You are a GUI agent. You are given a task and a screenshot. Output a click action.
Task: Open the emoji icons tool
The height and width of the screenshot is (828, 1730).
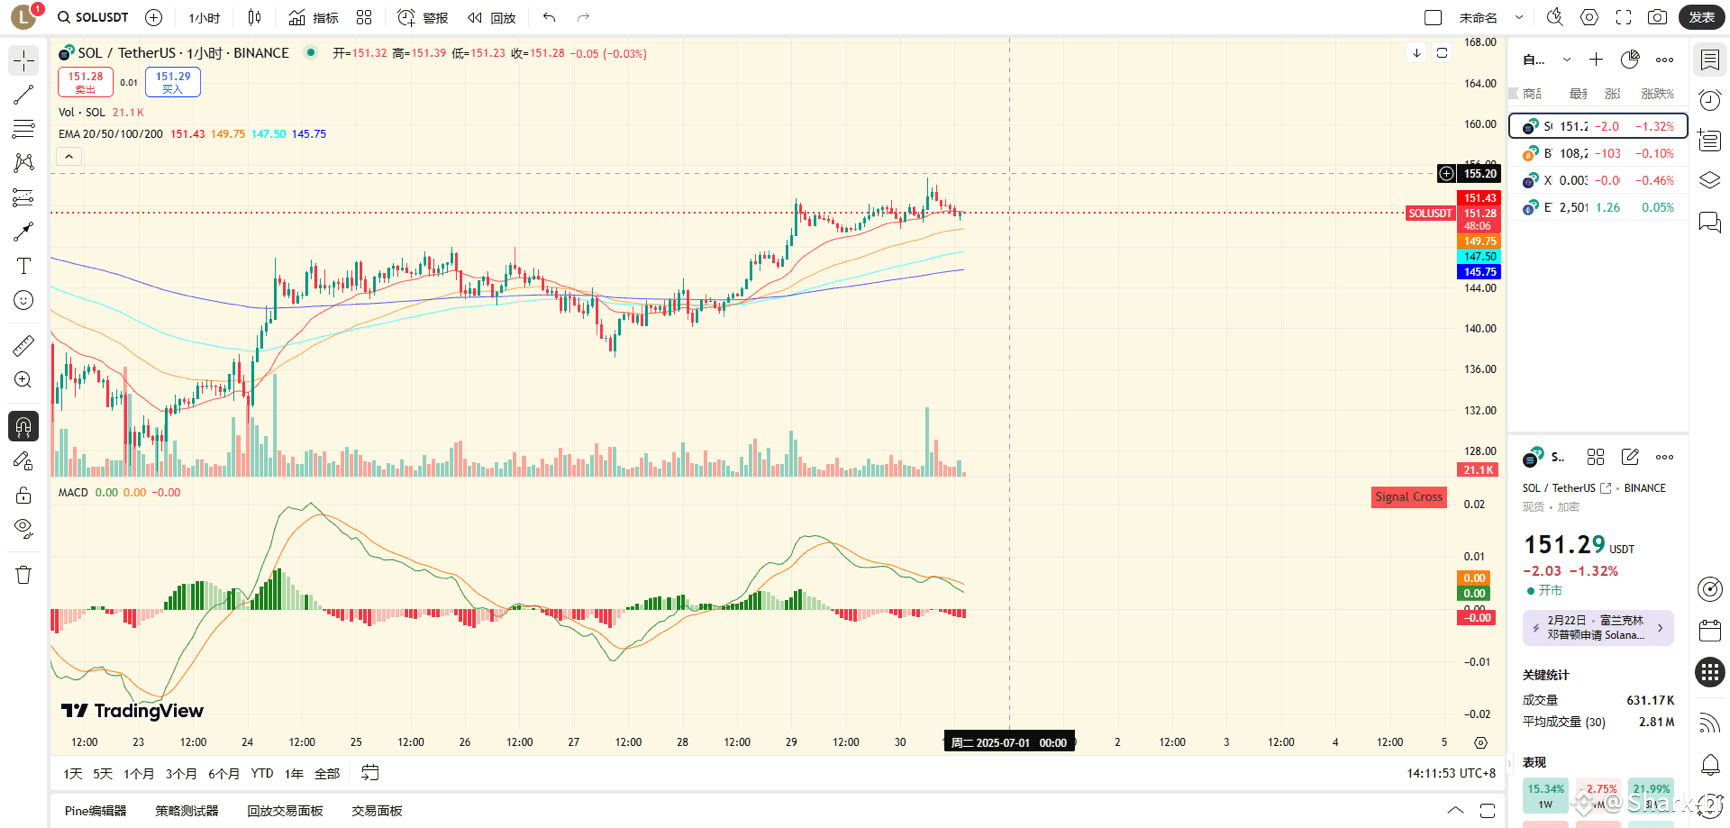pyautogui.click(x=23, y=300)
